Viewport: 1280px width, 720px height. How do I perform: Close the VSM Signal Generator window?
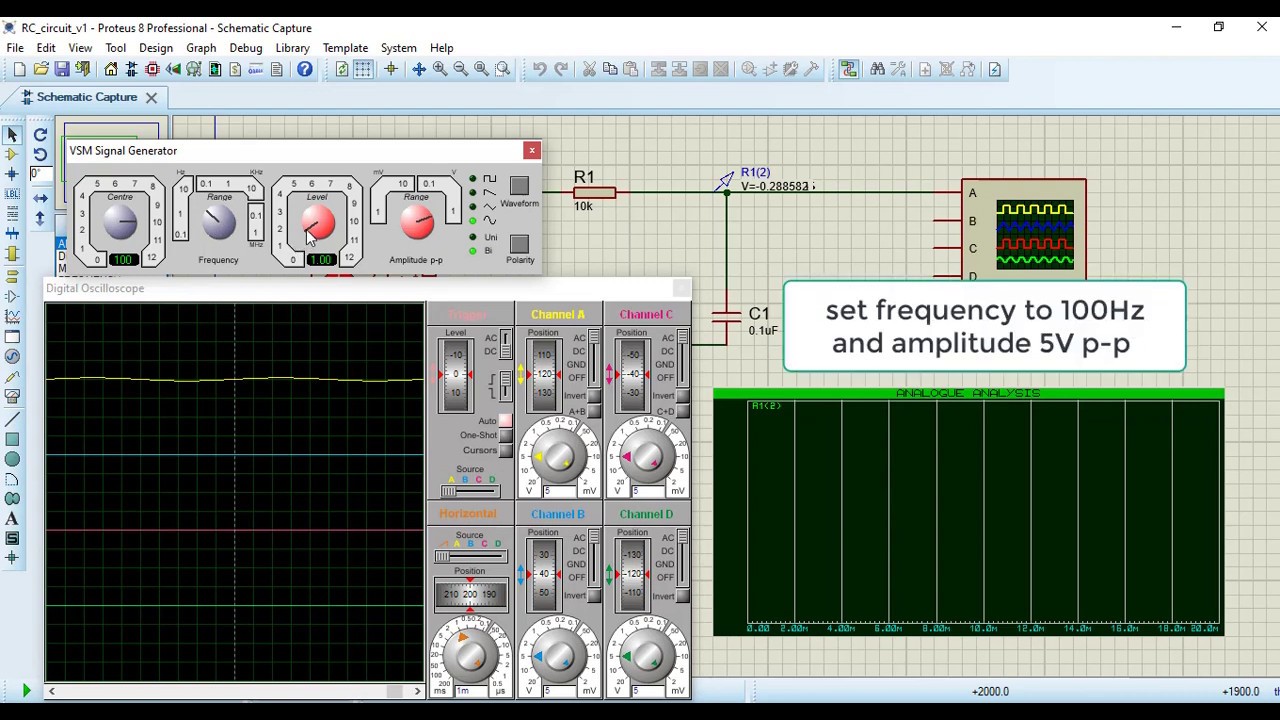[532, 150]
